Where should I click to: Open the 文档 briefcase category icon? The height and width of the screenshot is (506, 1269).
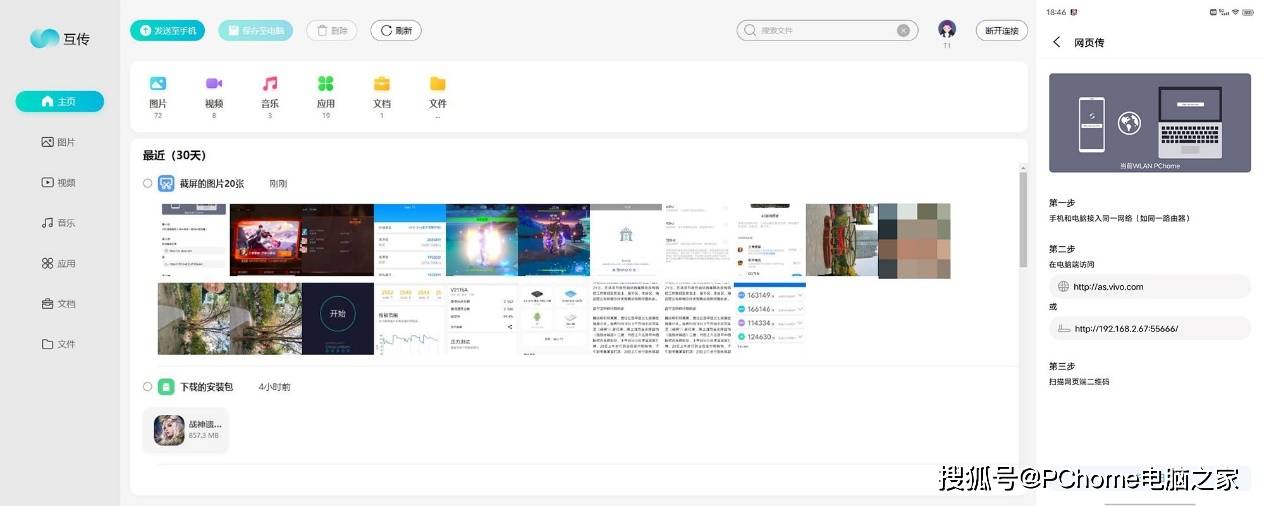(382, 85)
